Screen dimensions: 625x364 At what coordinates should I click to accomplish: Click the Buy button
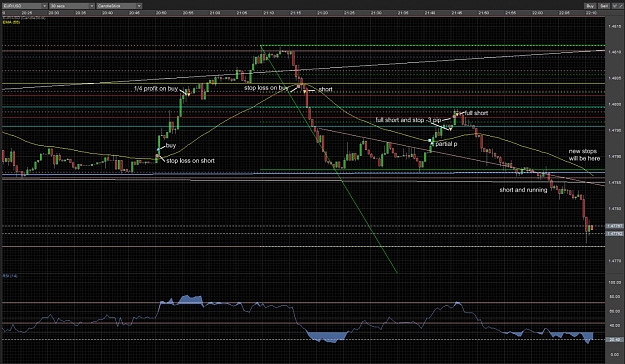tap(590, 6)
